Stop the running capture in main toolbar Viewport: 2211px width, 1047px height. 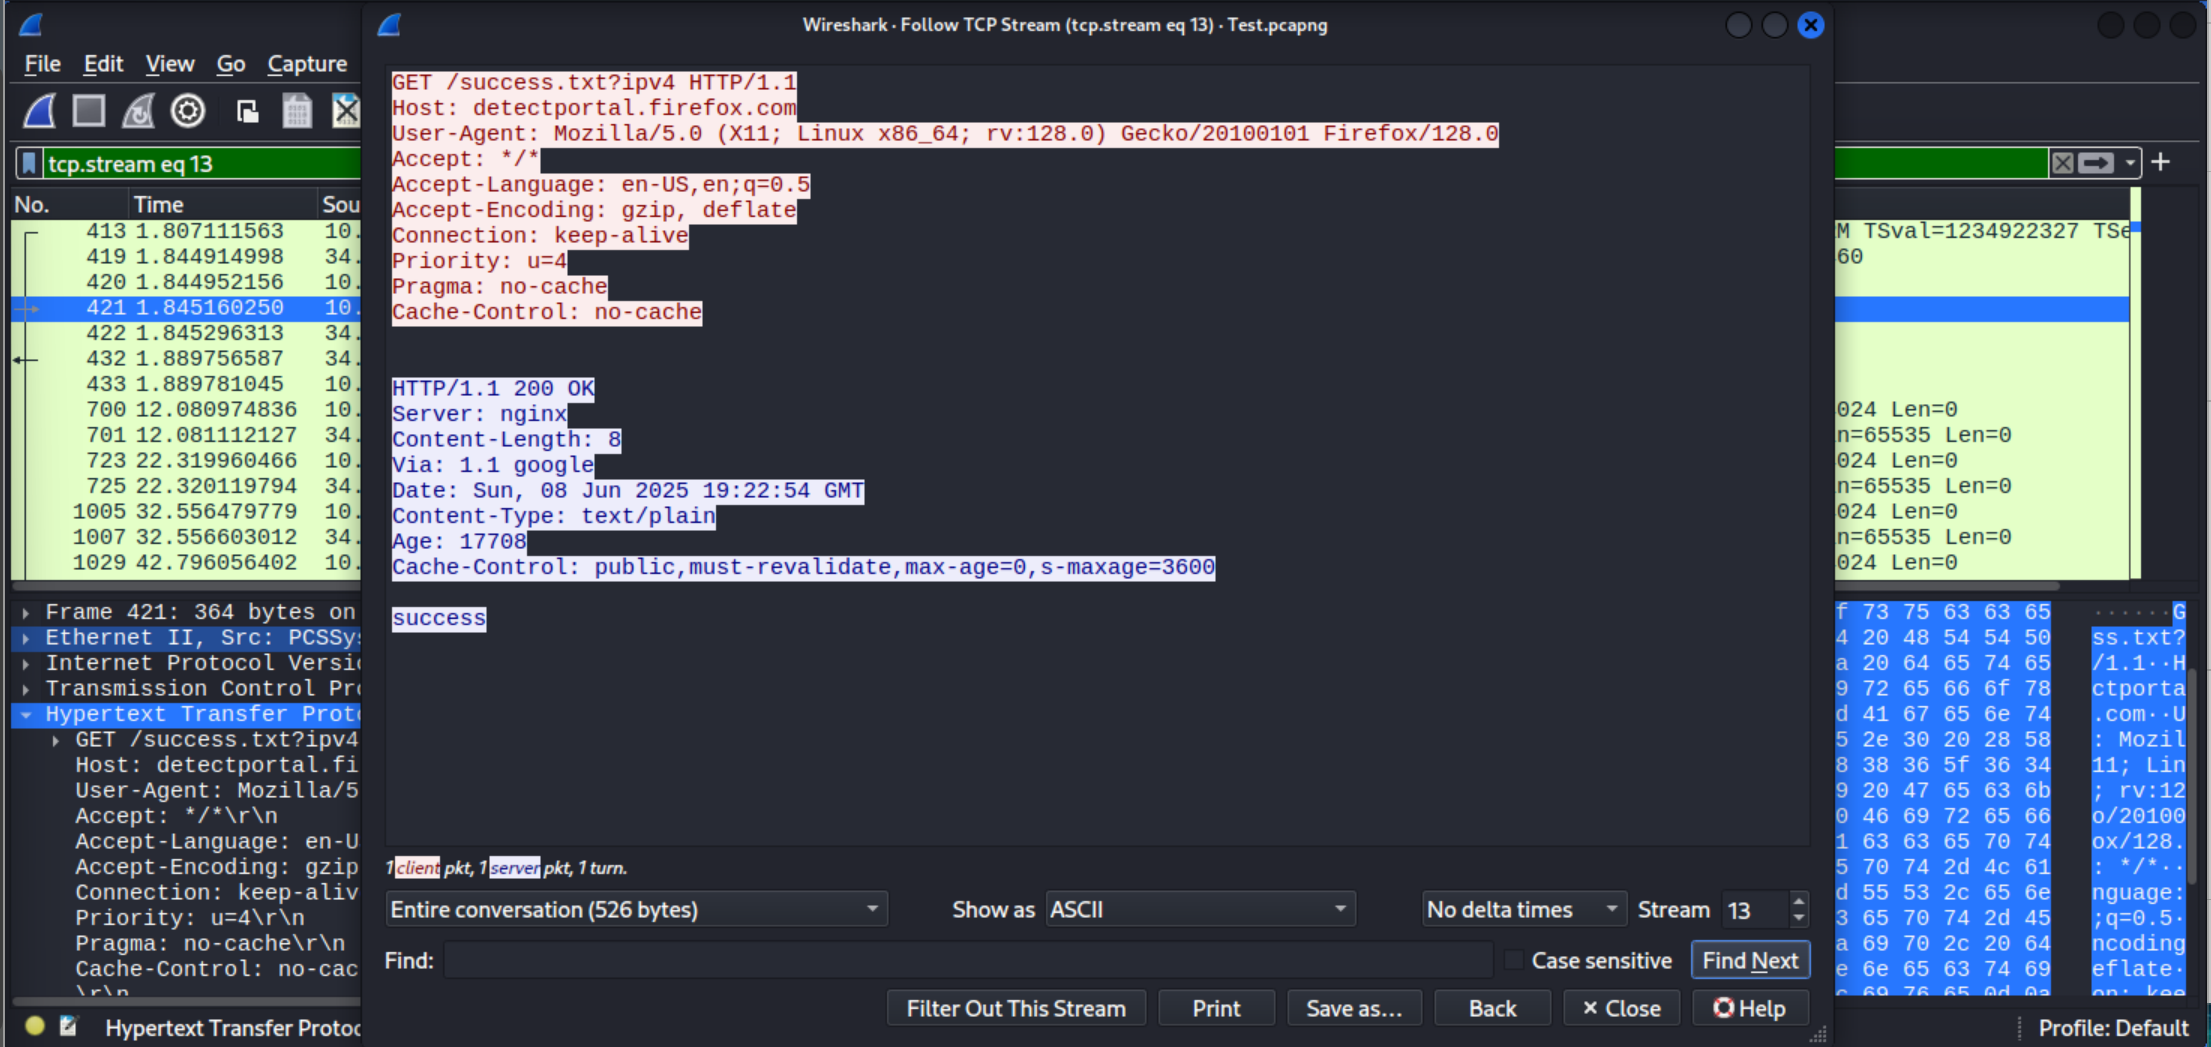point(89,111)
